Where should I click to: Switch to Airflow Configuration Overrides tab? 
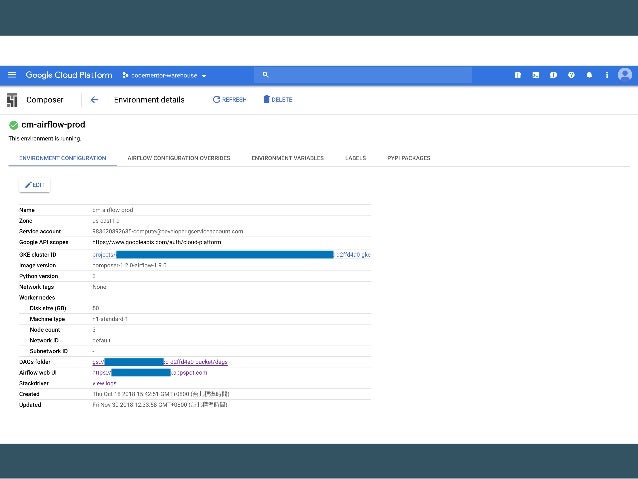pos(179,158)
